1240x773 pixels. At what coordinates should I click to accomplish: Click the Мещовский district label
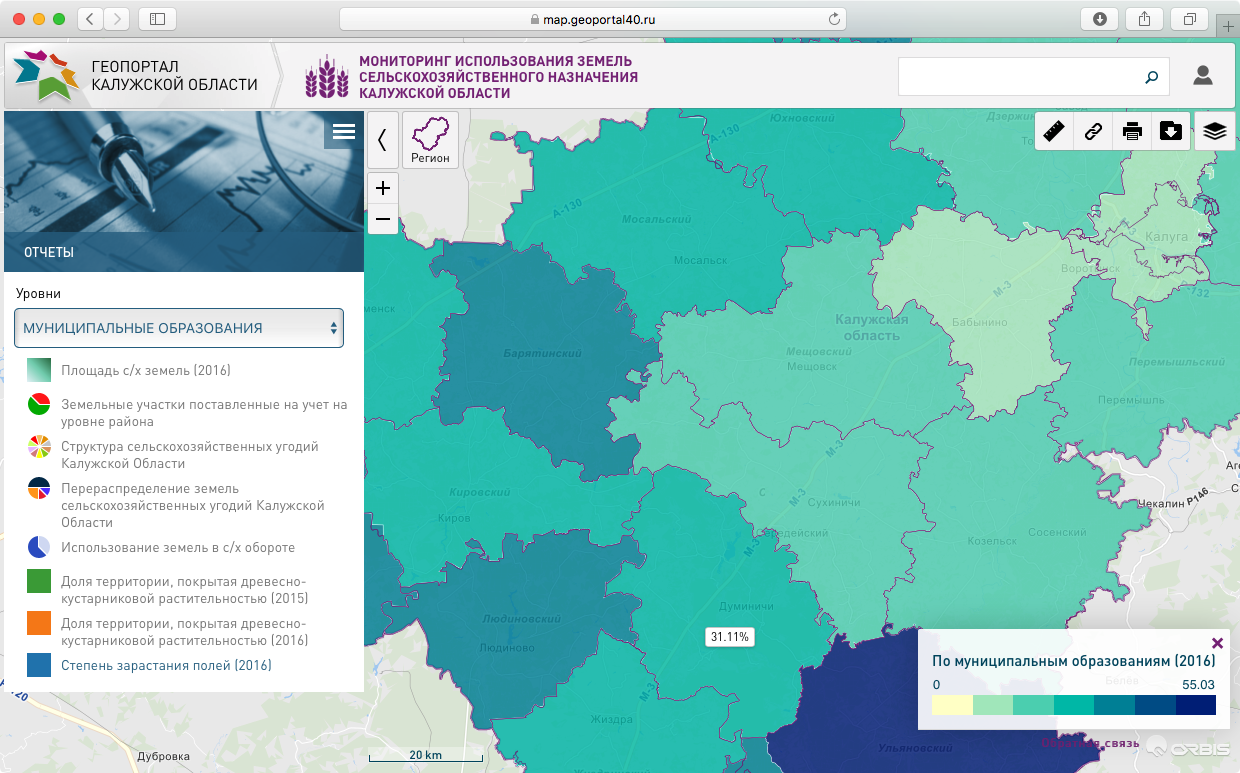[x=819, y=352]
